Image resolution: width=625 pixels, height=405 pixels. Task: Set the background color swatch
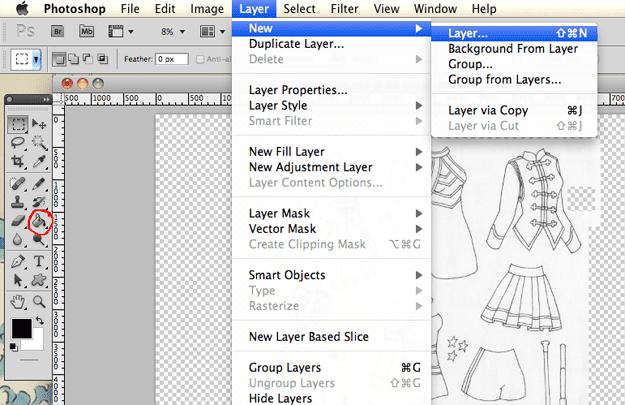pos(36,343)
